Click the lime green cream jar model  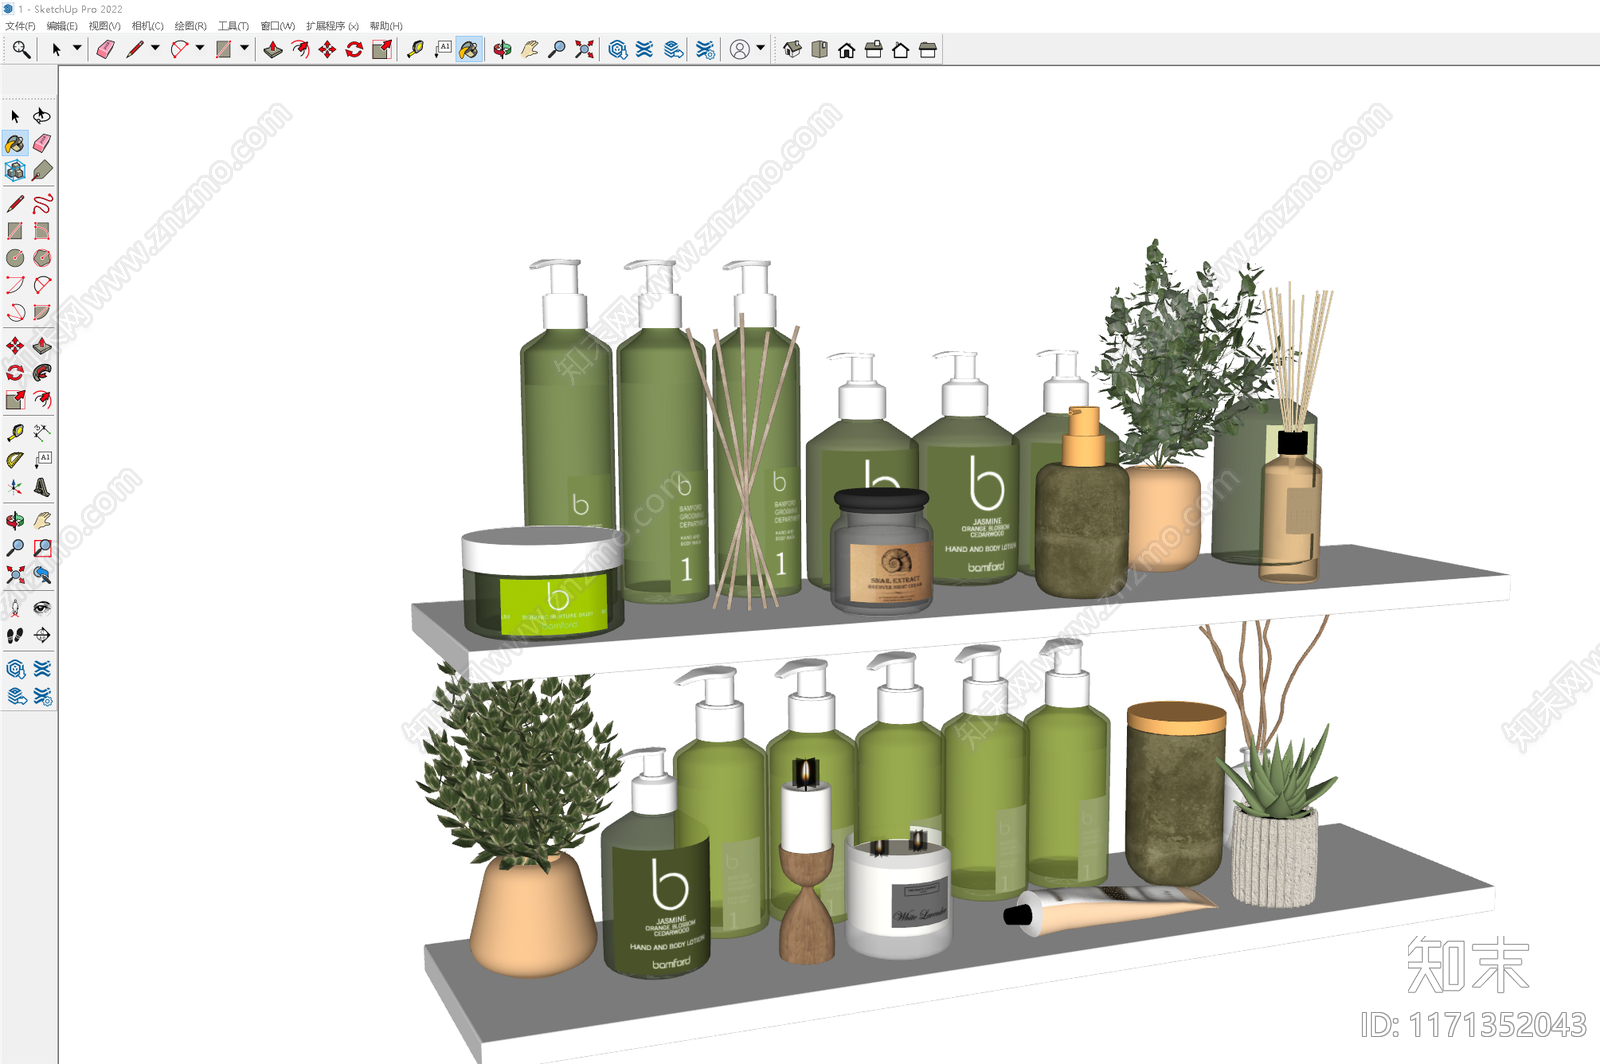542,584
